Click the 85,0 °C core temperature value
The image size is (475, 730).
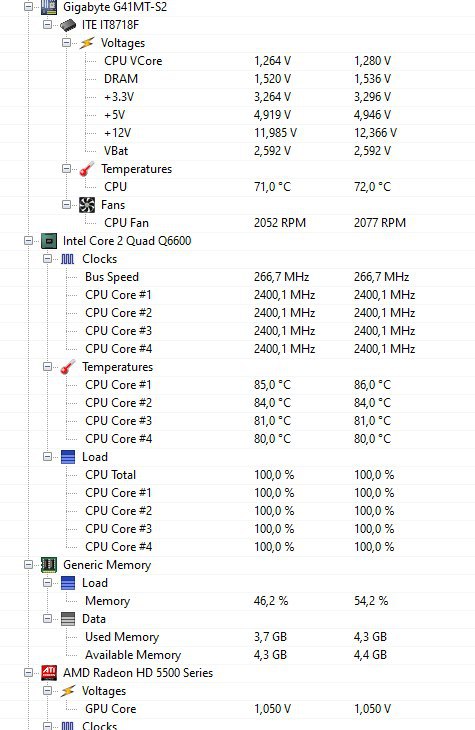click(x=272, y=385)
